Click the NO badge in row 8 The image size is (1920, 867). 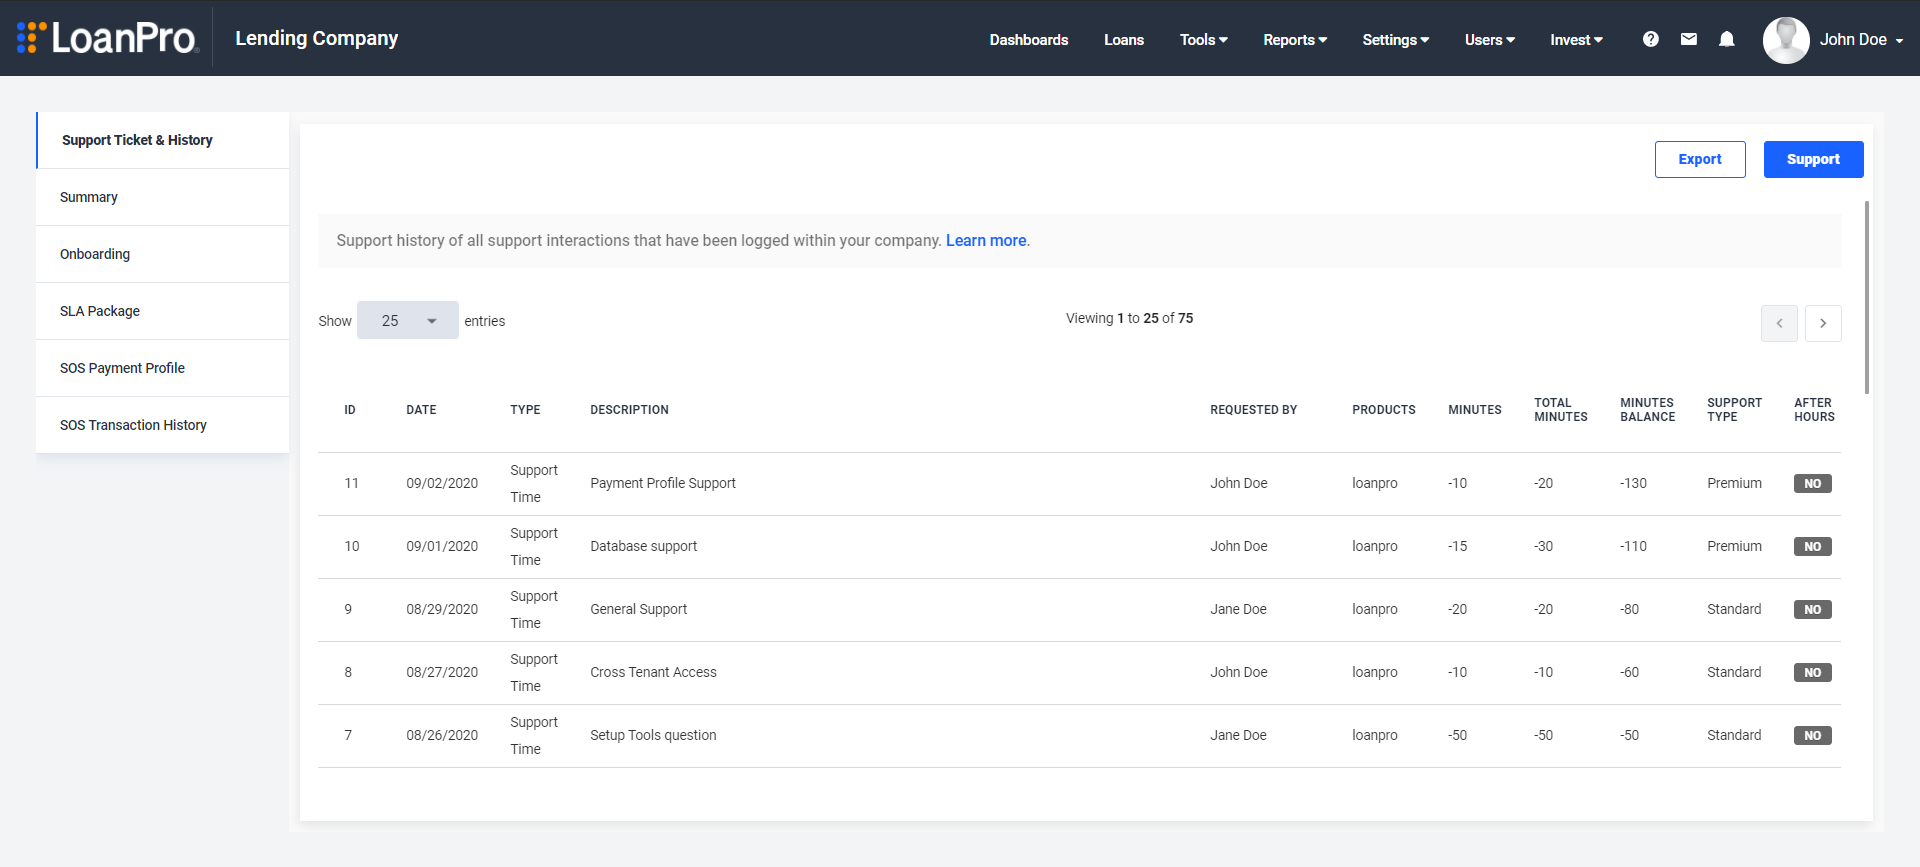pos(1813,672)
